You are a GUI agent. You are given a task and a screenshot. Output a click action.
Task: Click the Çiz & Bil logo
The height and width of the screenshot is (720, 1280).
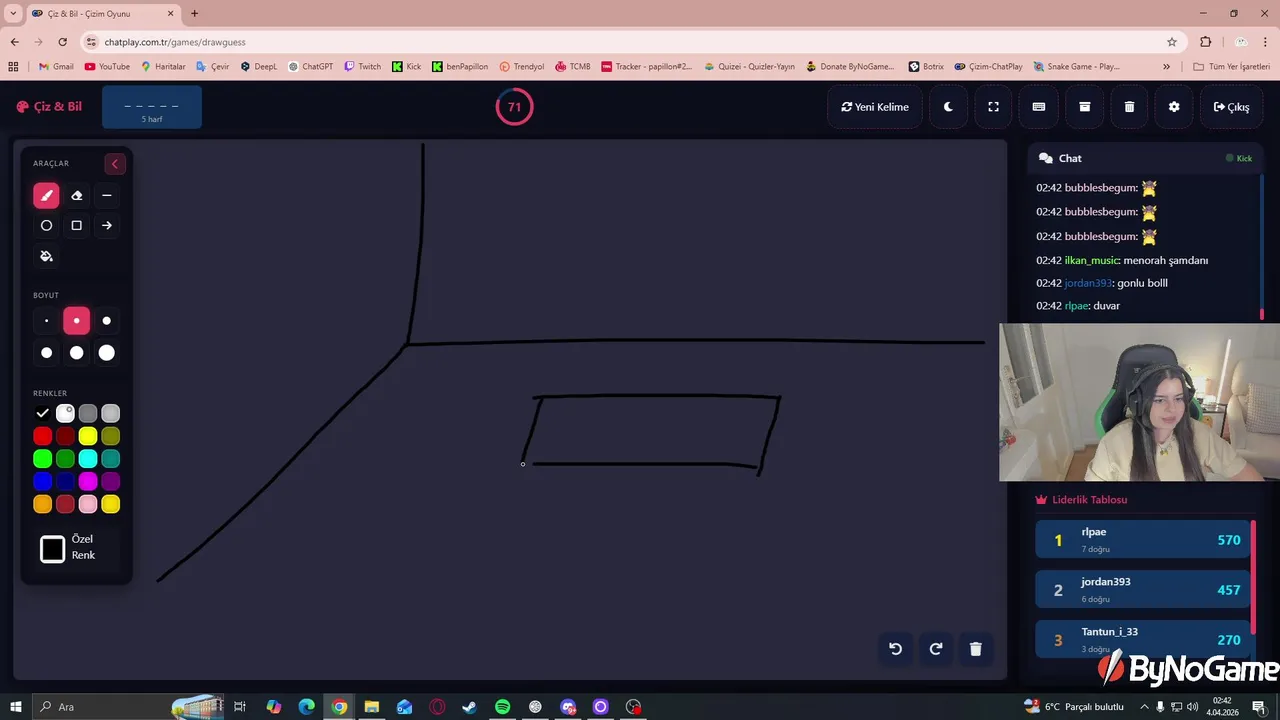coord(49,107)
